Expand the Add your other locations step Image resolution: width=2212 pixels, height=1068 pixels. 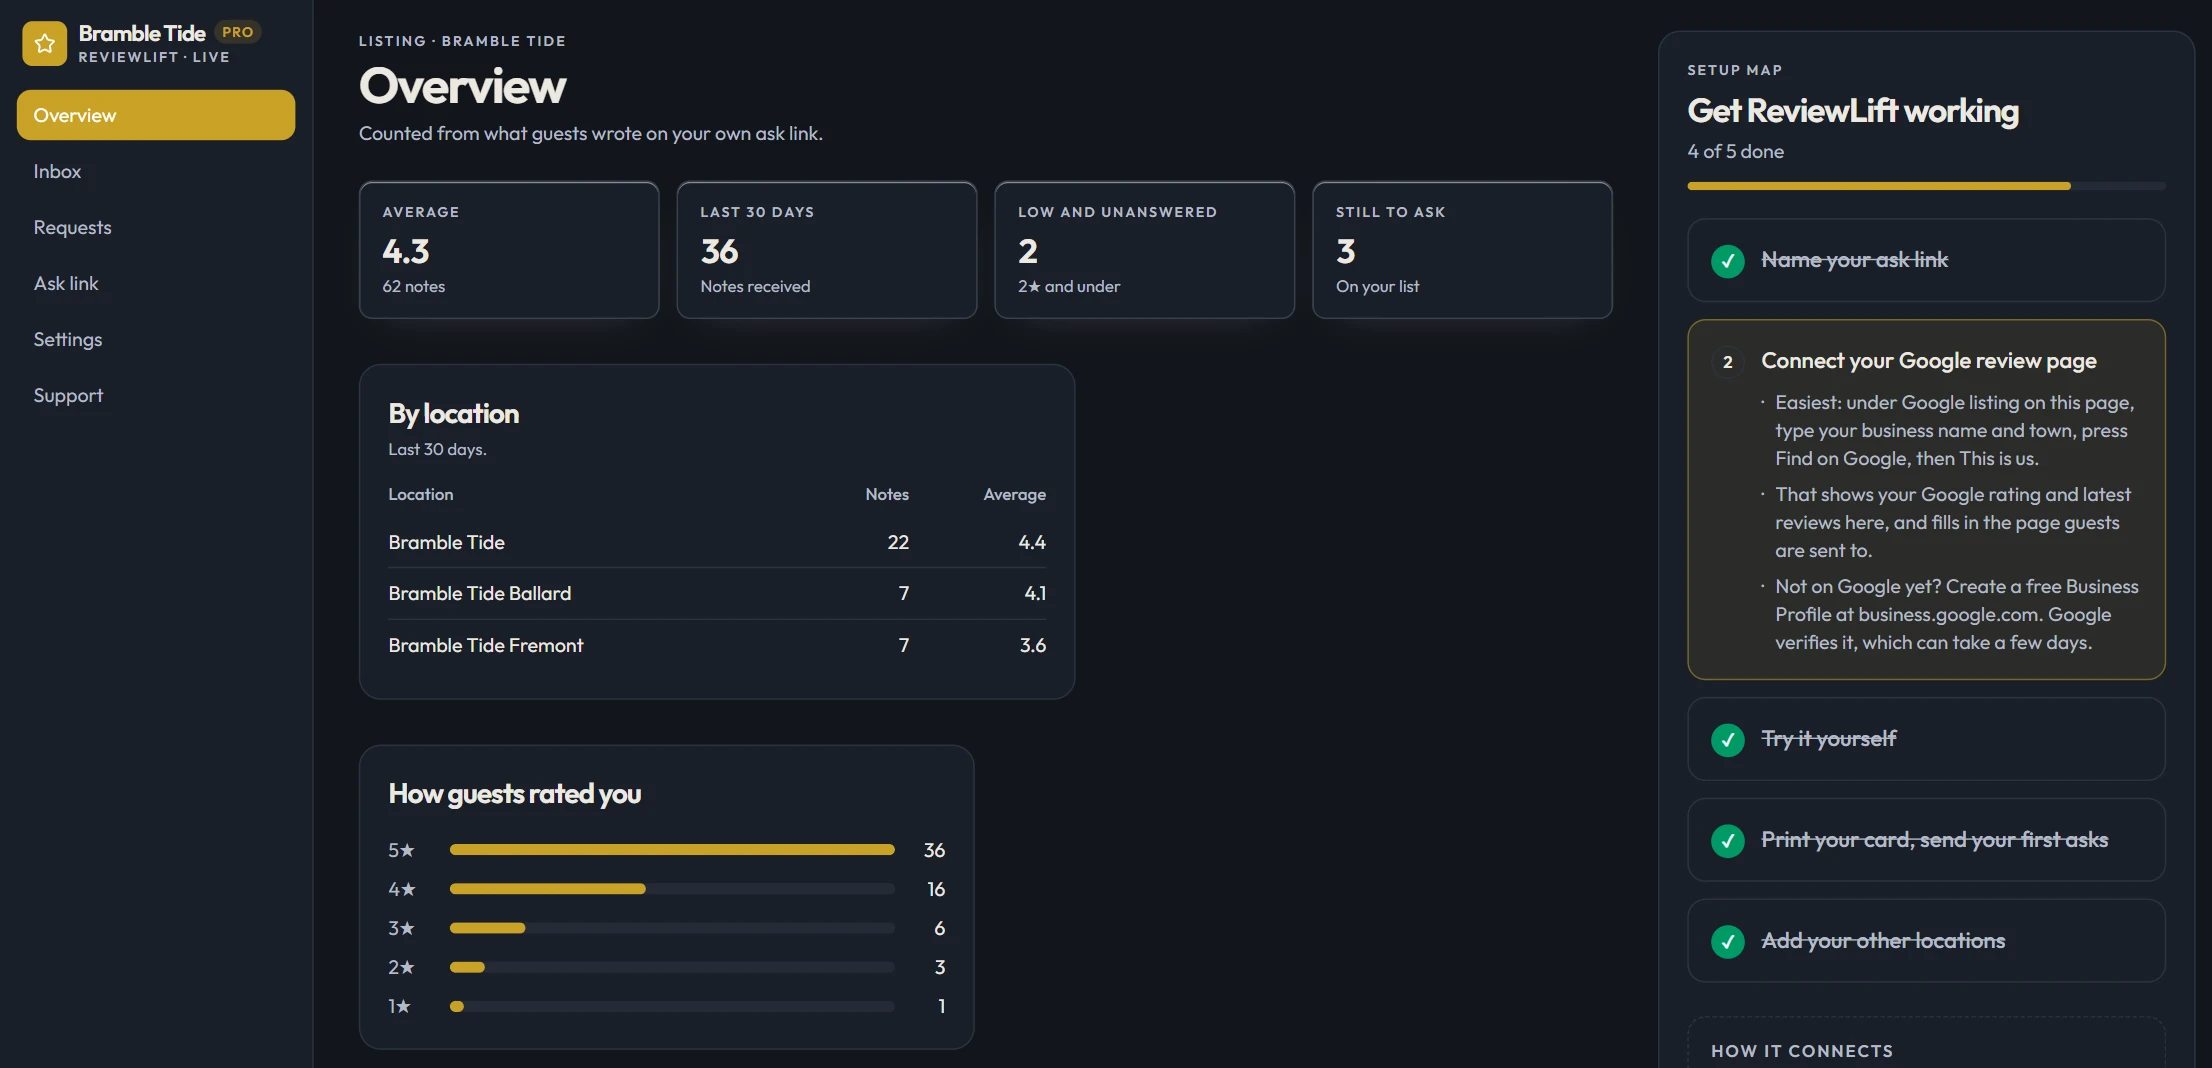1926,941
